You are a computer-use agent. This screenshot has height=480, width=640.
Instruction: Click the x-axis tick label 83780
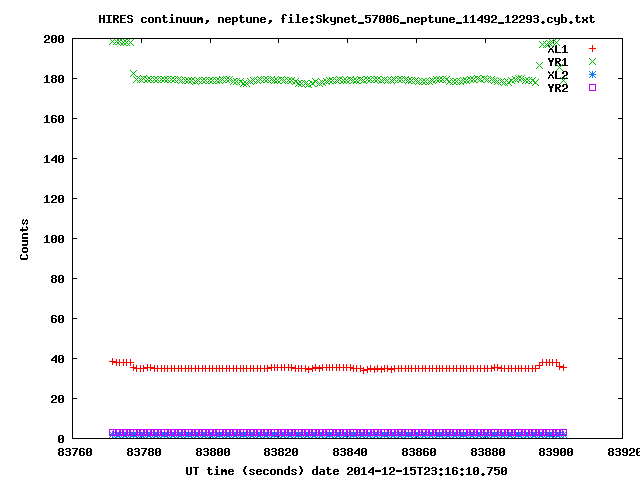pyautogui.click(x=144, y=452)
